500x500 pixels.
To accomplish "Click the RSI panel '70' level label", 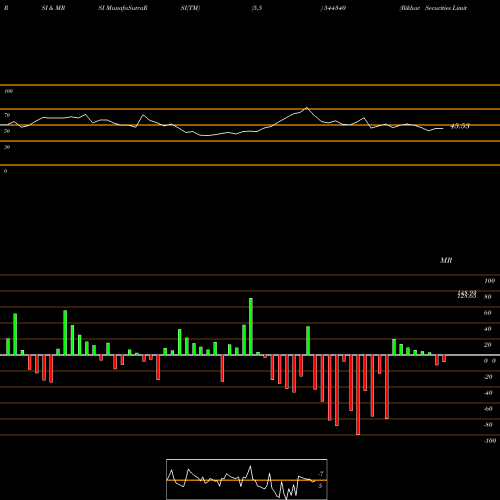I will pos(7,115).
